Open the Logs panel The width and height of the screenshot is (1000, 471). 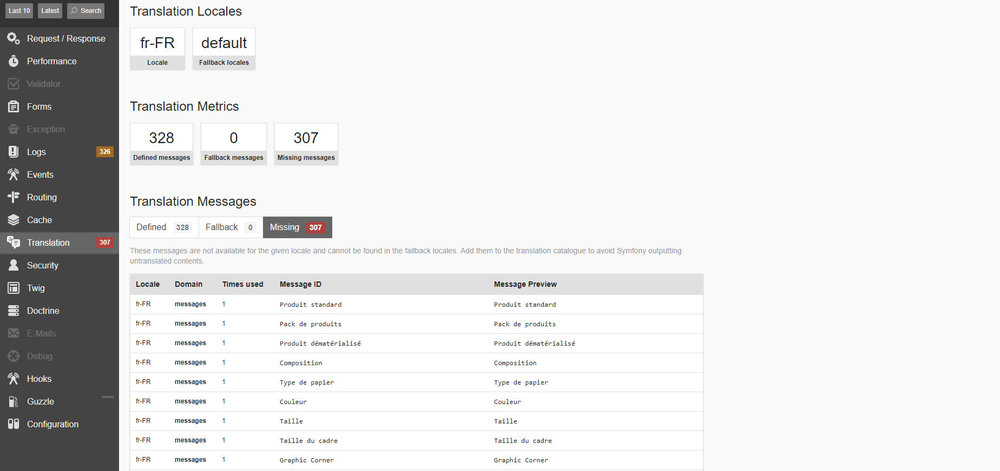[59, 152]
